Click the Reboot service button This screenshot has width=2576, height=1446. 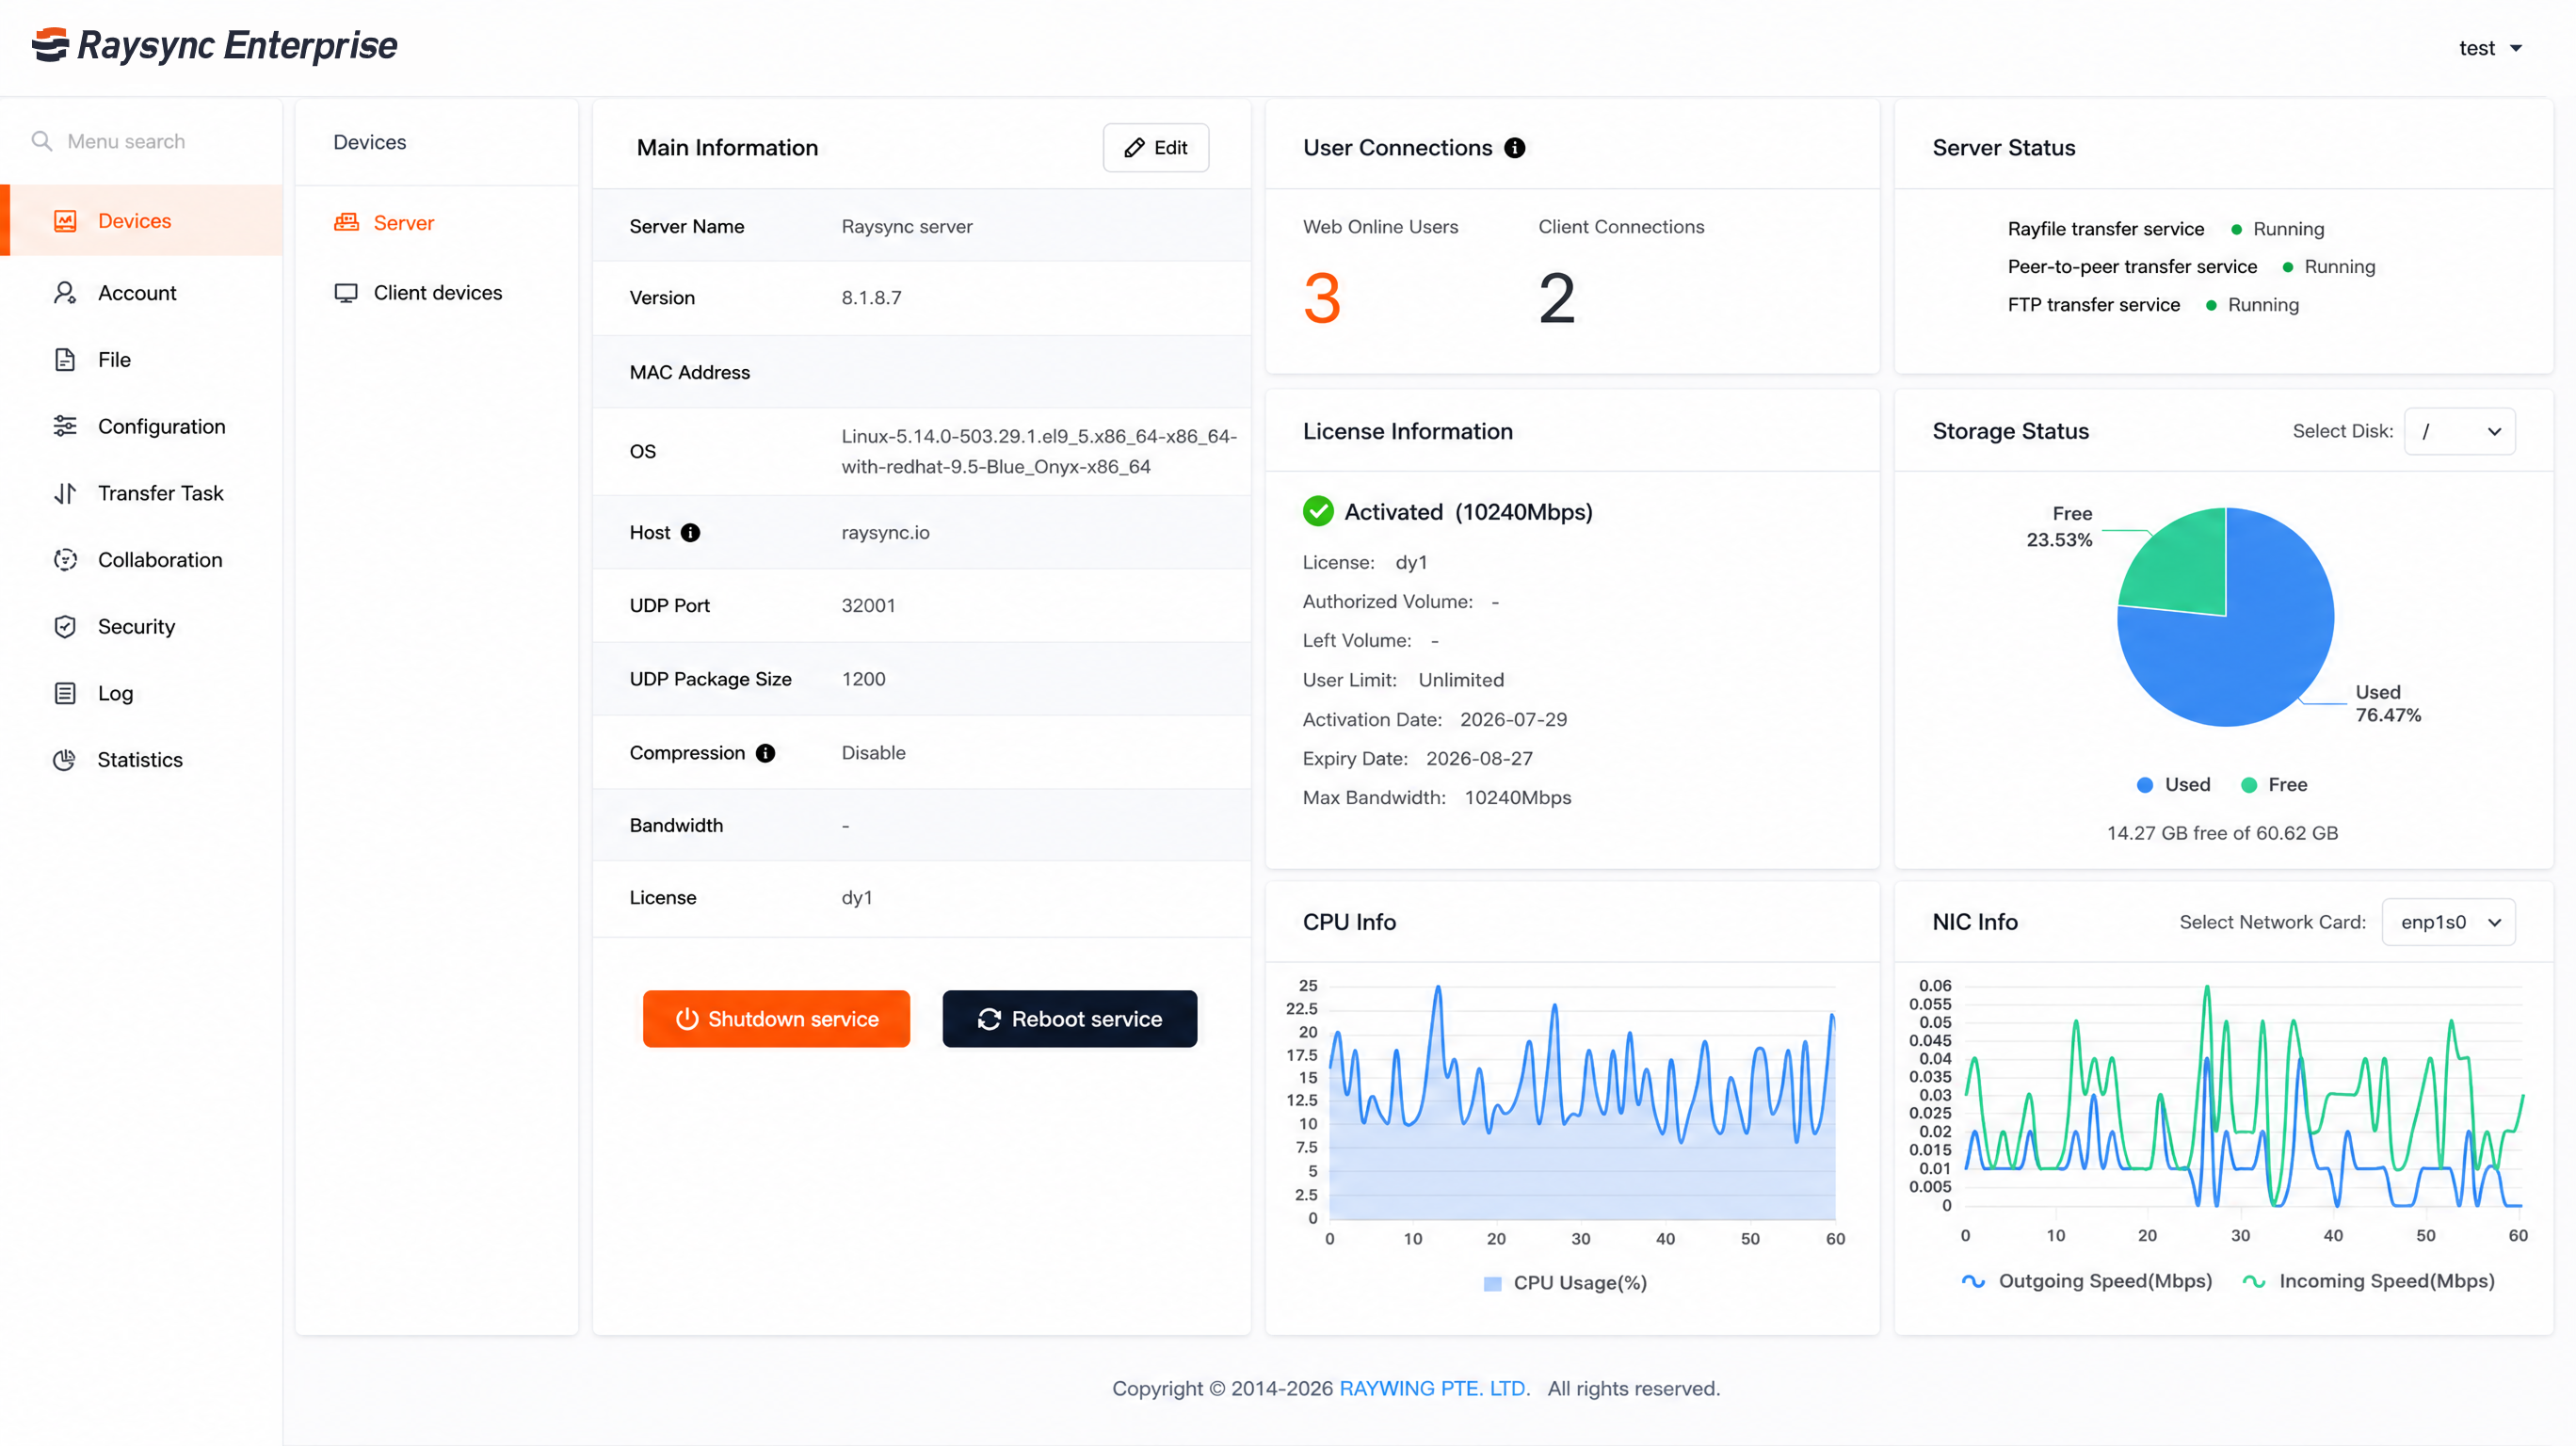pyautogui.click(x=1069, y=1019)
